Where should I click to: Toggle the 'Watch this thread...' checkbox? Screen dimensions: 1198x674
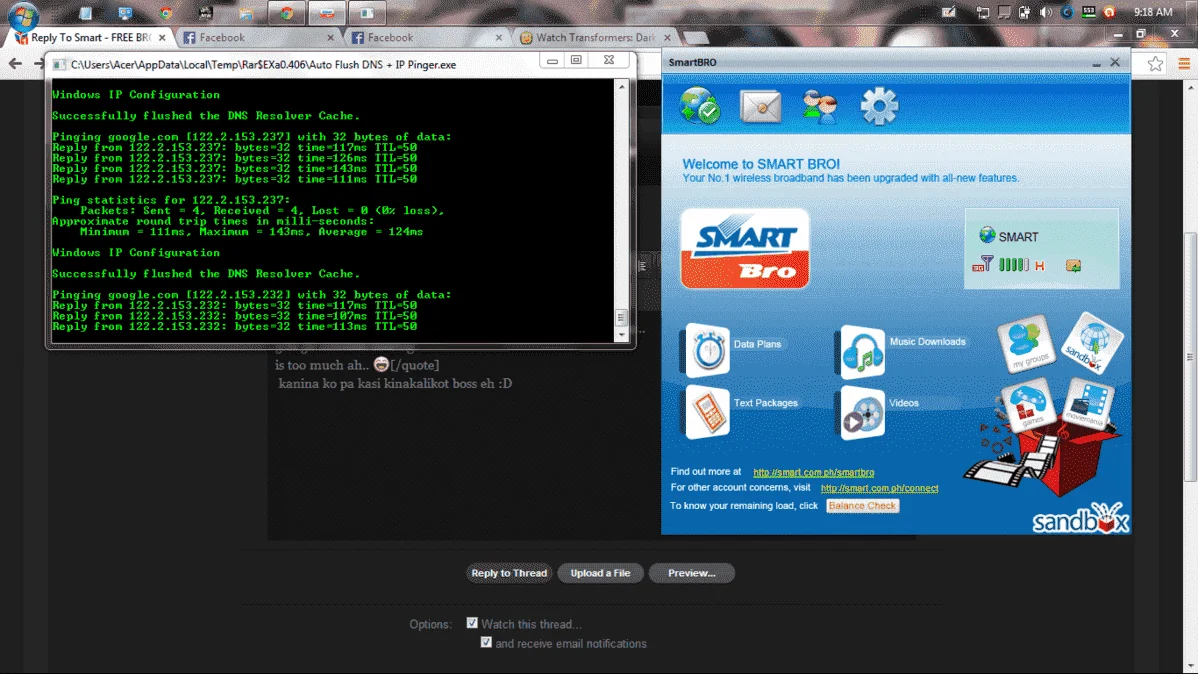coord(472,623)
